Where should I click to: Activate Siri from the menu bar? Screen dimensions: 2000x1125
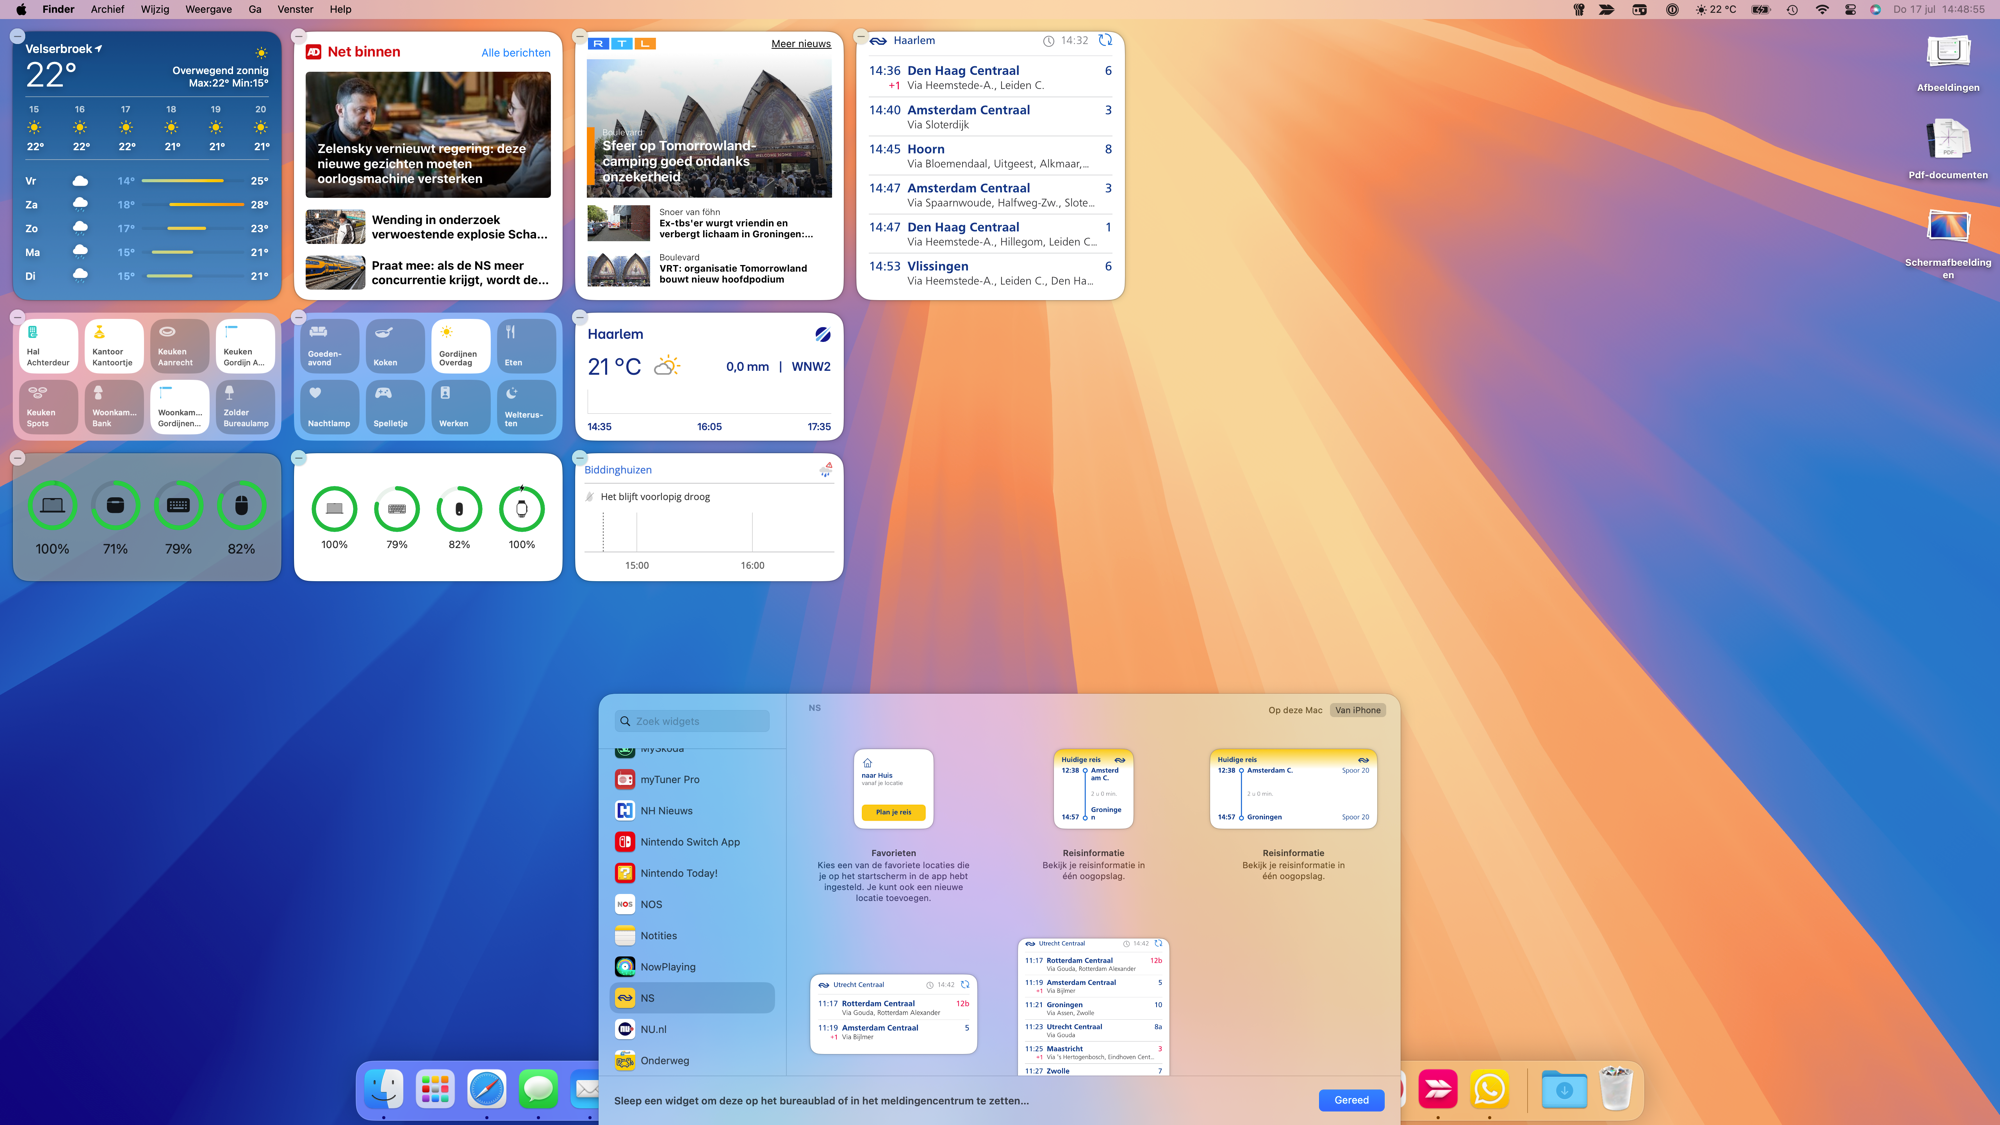(1876, 9)
